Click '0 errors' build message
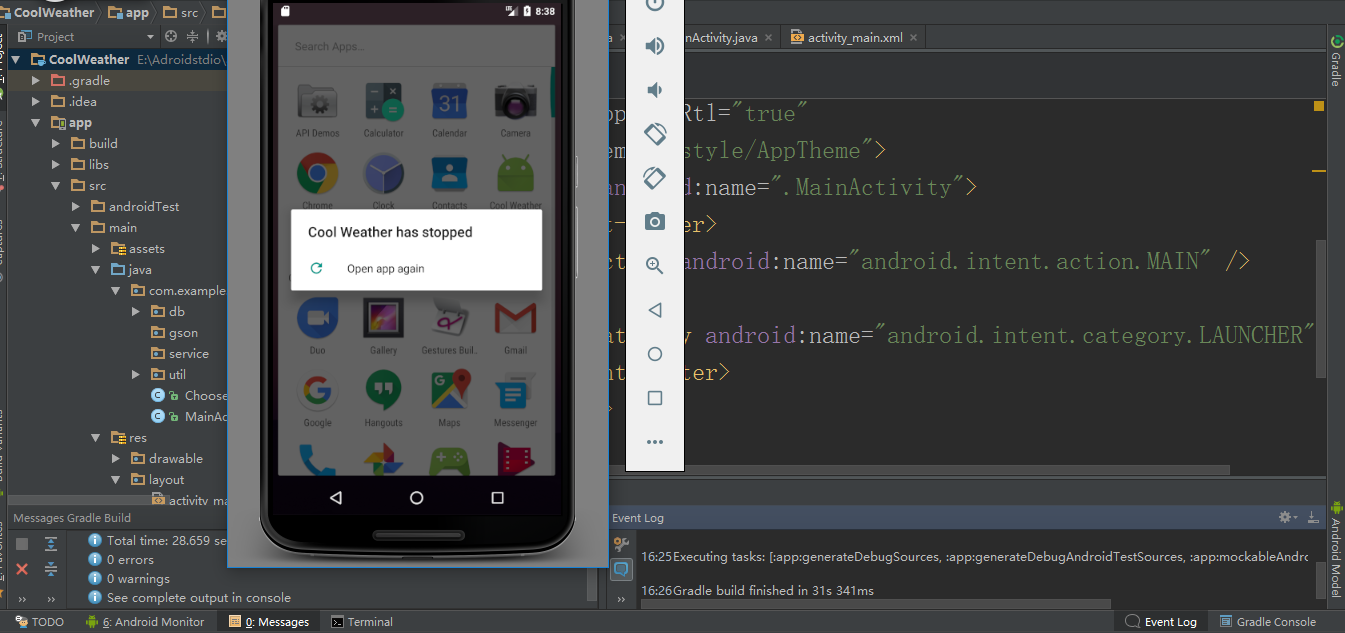The width and height of the screenshot is (1345, 633). point(130,559)
